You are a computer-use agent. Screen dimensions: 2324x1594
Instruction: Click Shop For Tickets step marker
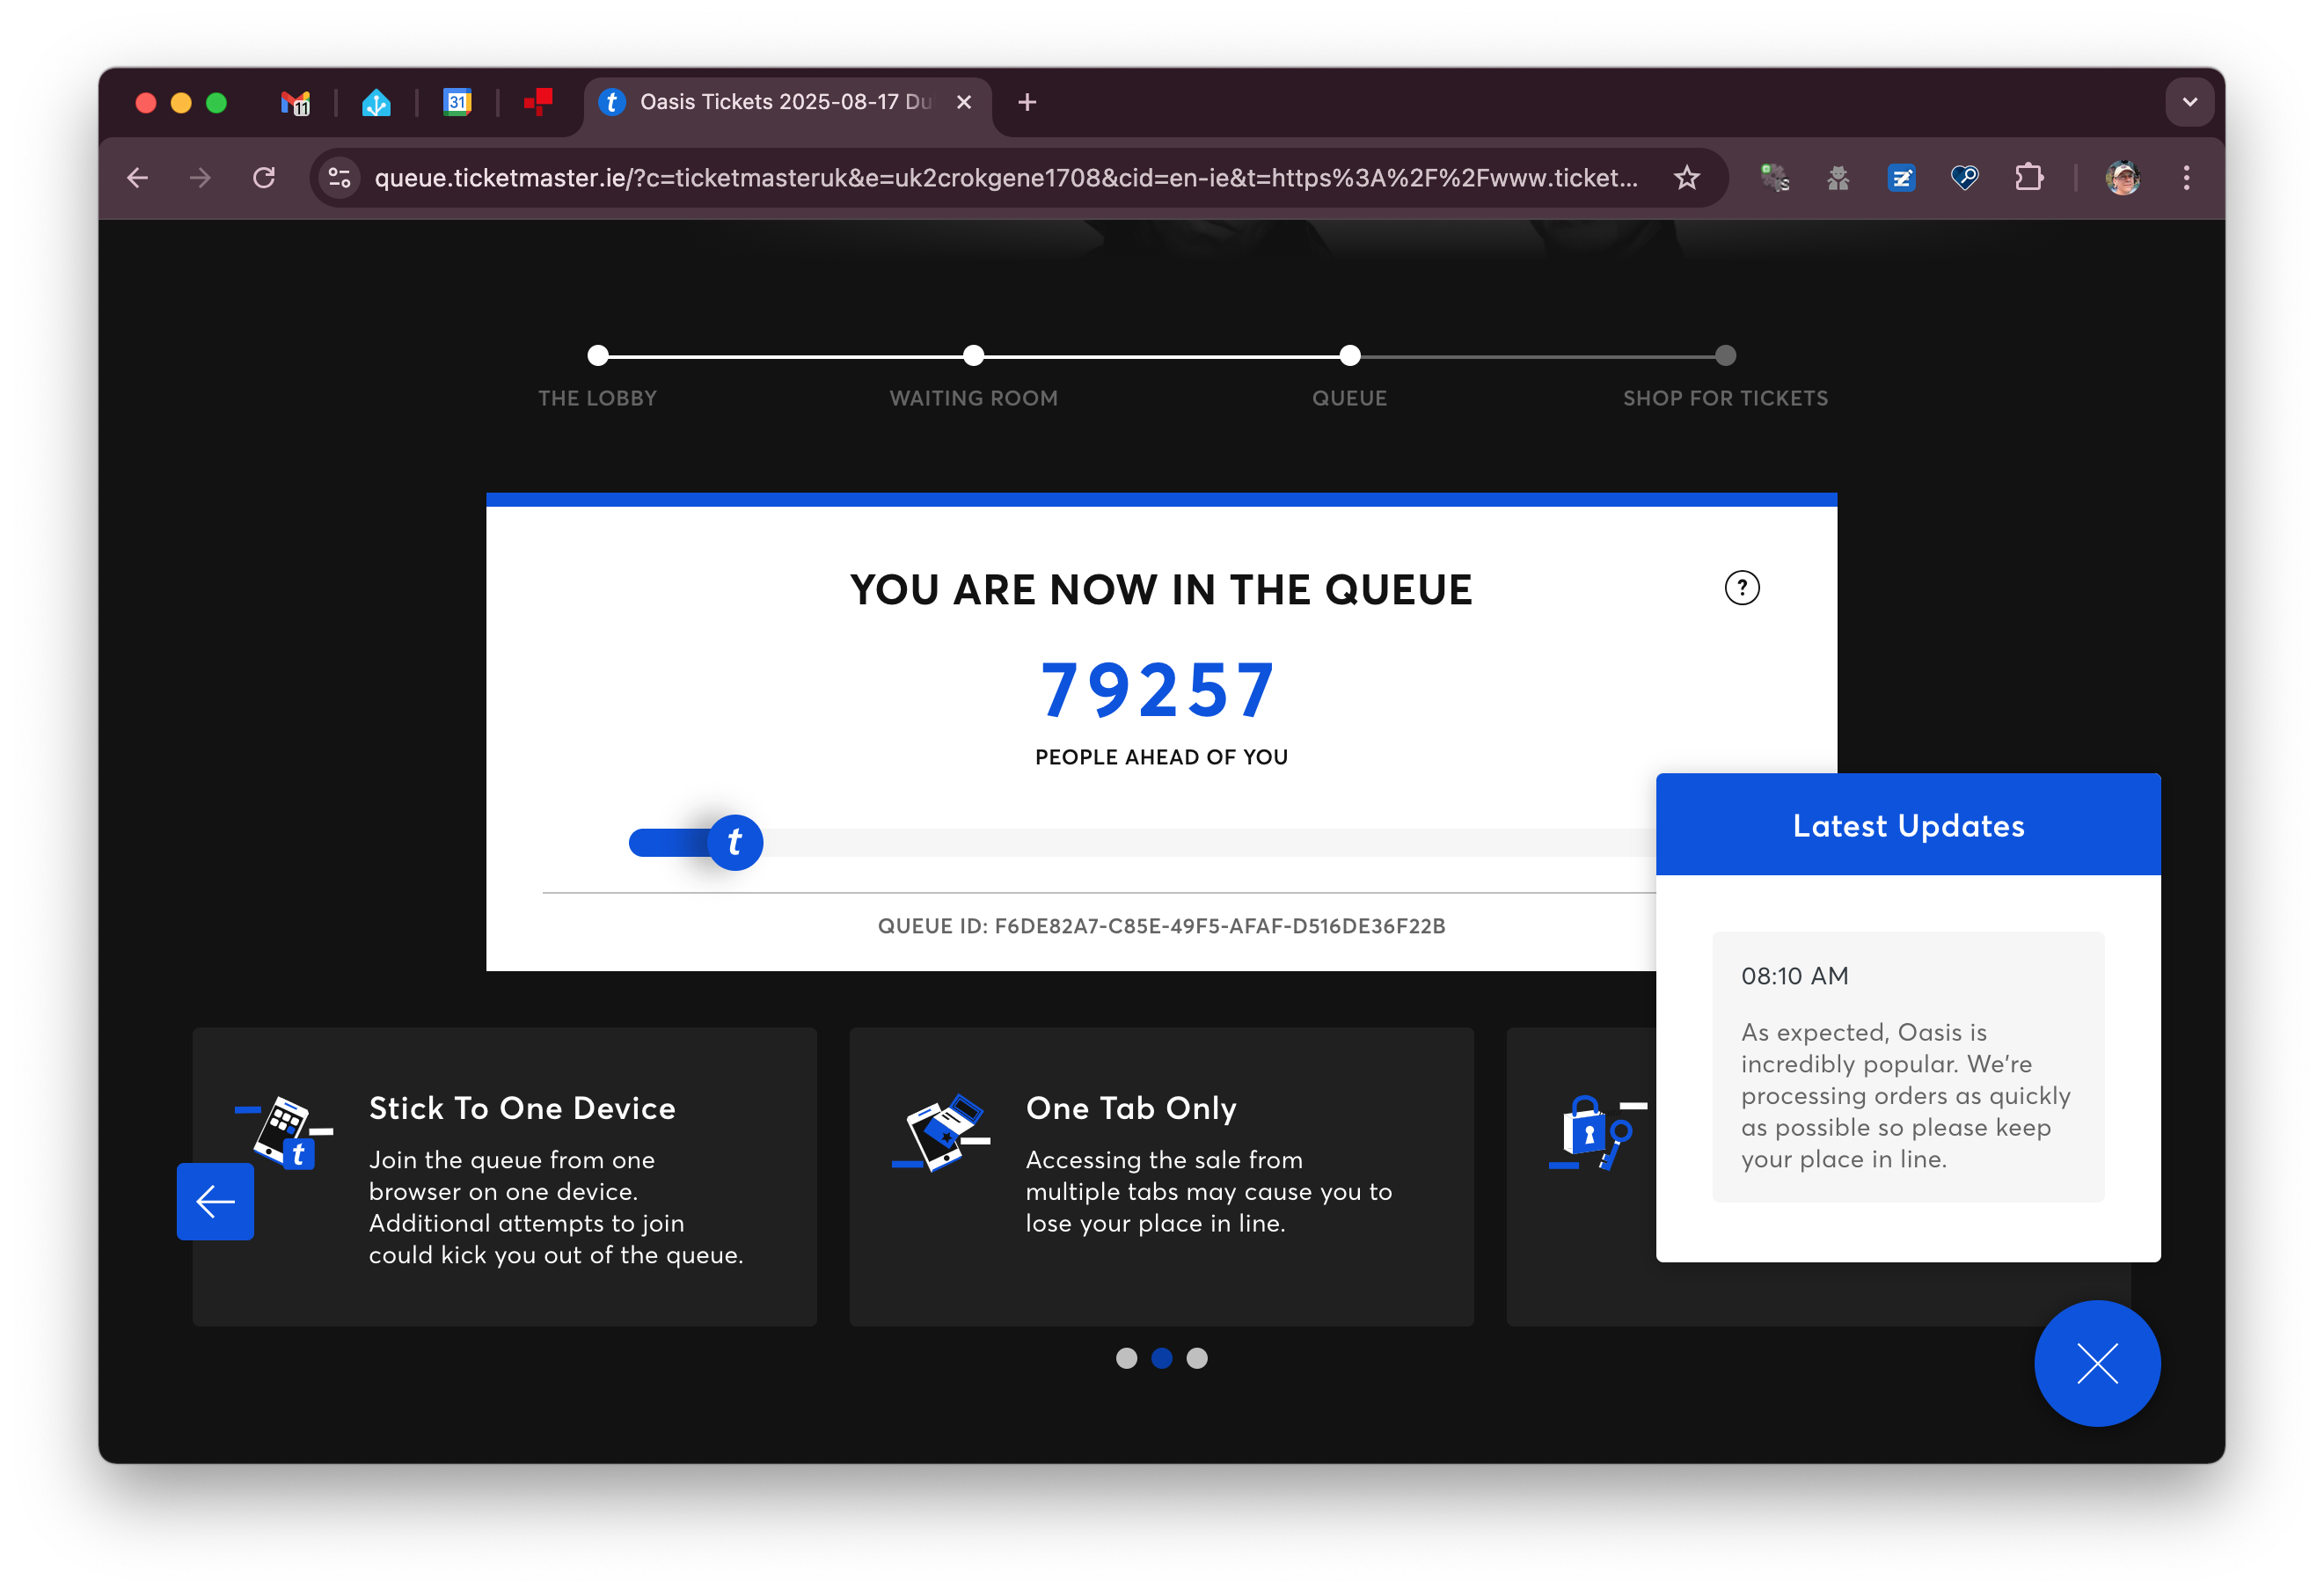[1726, 355]
